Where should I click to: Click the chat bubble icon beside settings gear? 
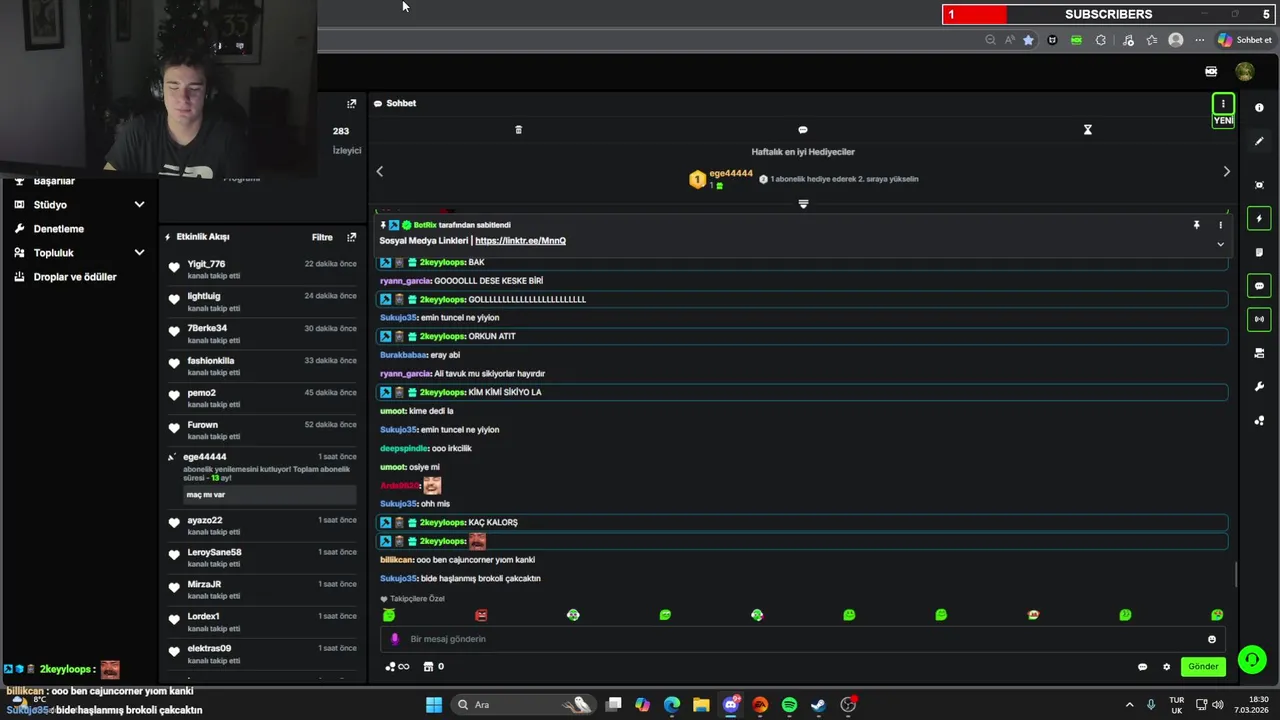1142,667
